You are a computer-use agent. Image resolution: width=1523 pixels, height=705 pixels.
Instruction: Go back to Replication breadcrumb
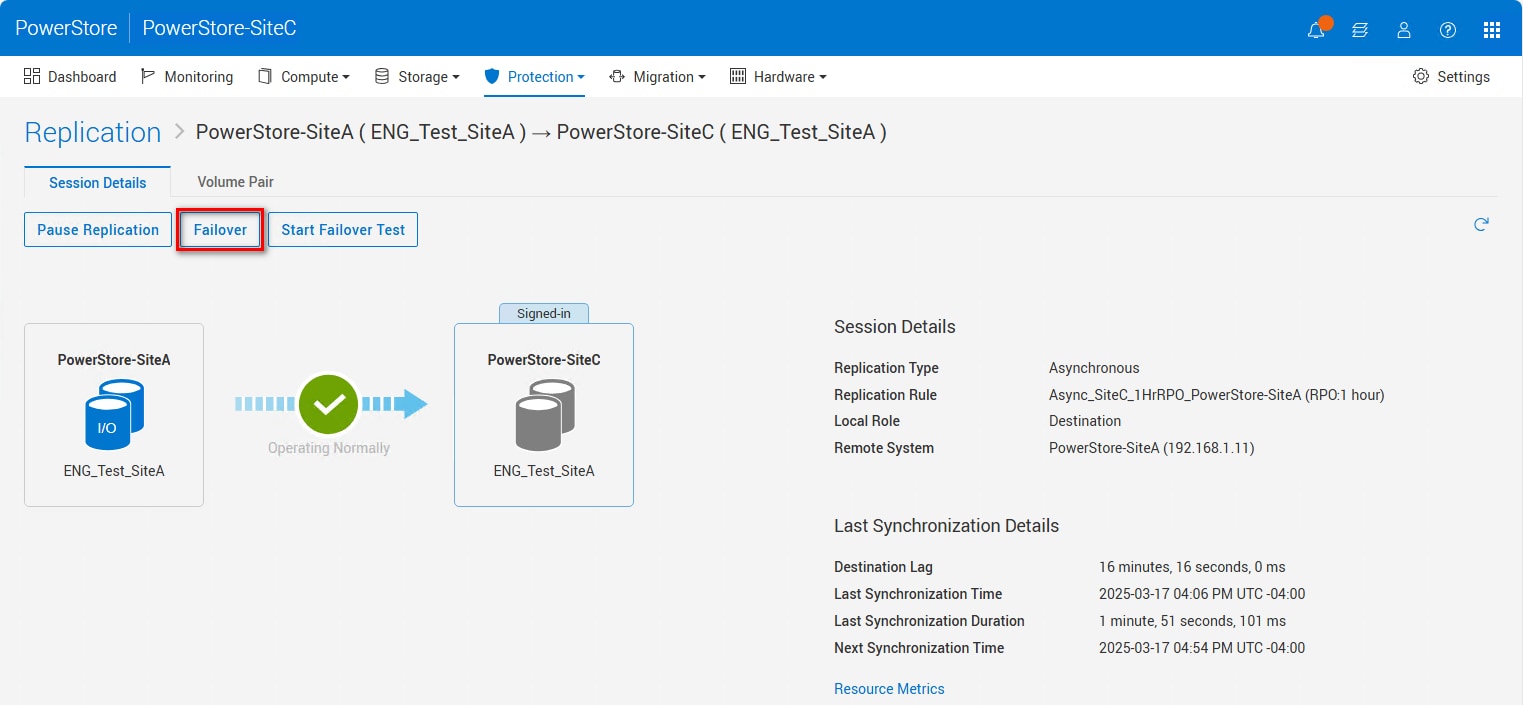click(x=93, y=132)
